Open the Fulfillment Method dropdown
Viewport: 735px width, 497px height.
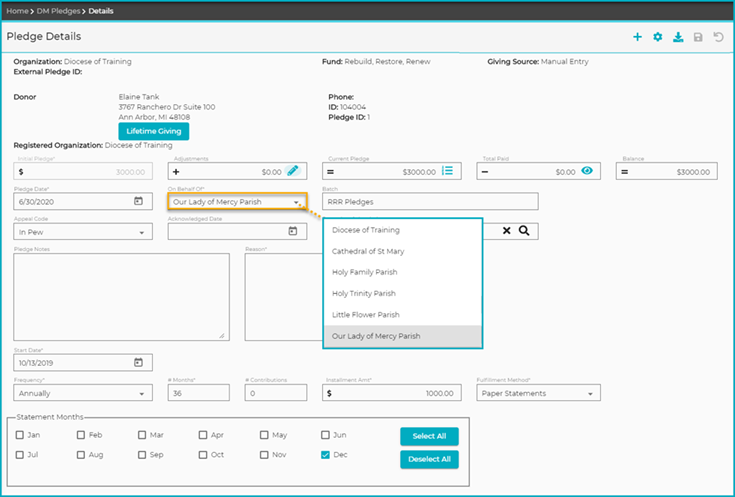click(538, 393)
